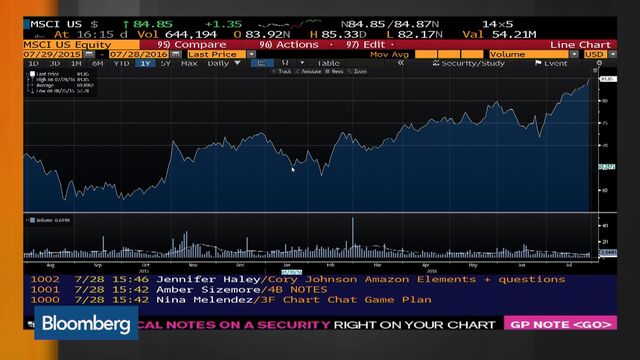
Task: Open message 1001 from Amber Sizemore
Action: [x=178, y=289]
